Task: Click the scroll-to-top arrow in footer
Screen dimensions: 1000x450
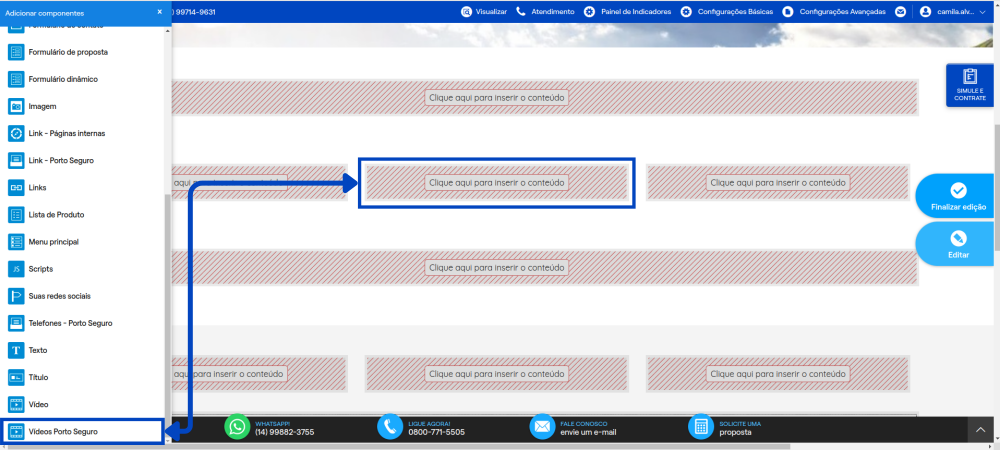Action: pos(981,431)
